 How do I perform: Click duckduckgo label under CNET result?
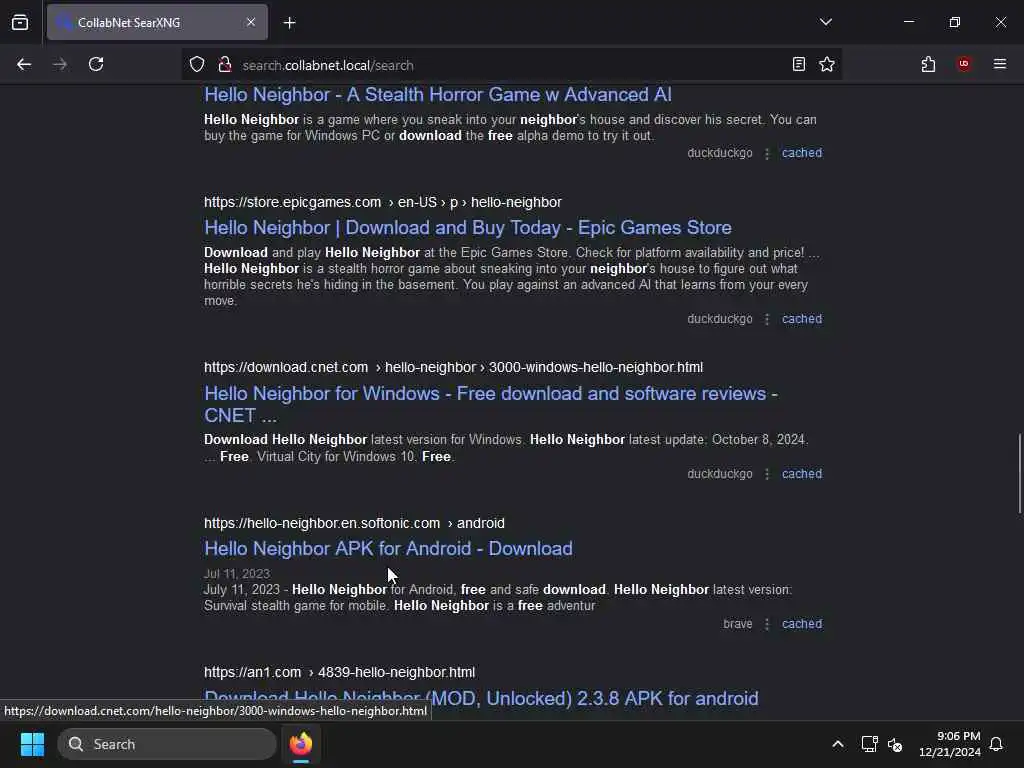[720, 473]
